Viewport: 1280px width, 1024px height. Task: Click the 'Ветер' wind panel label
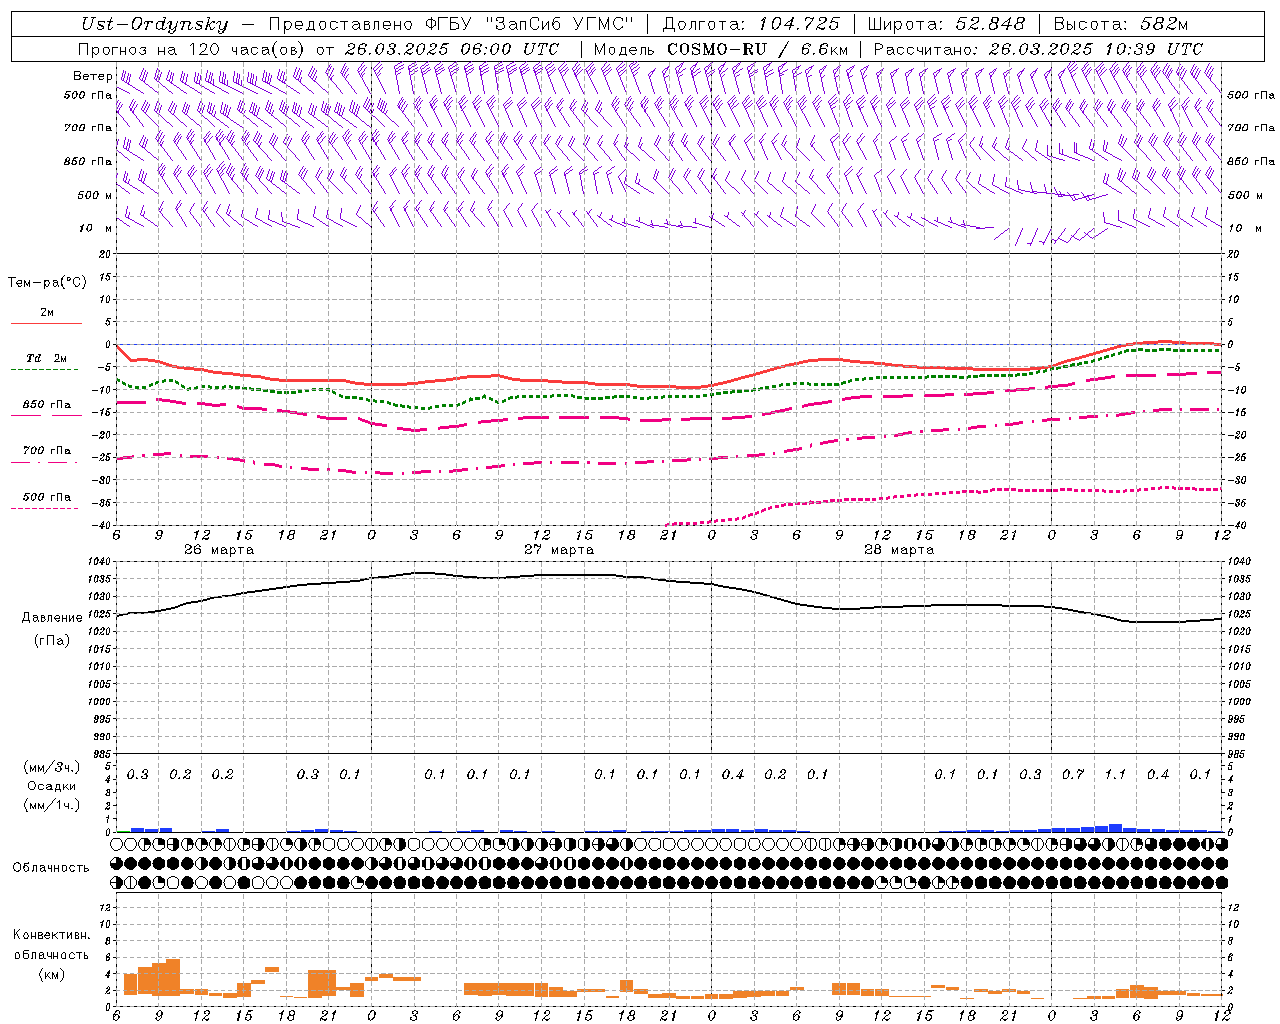[92, 76]
